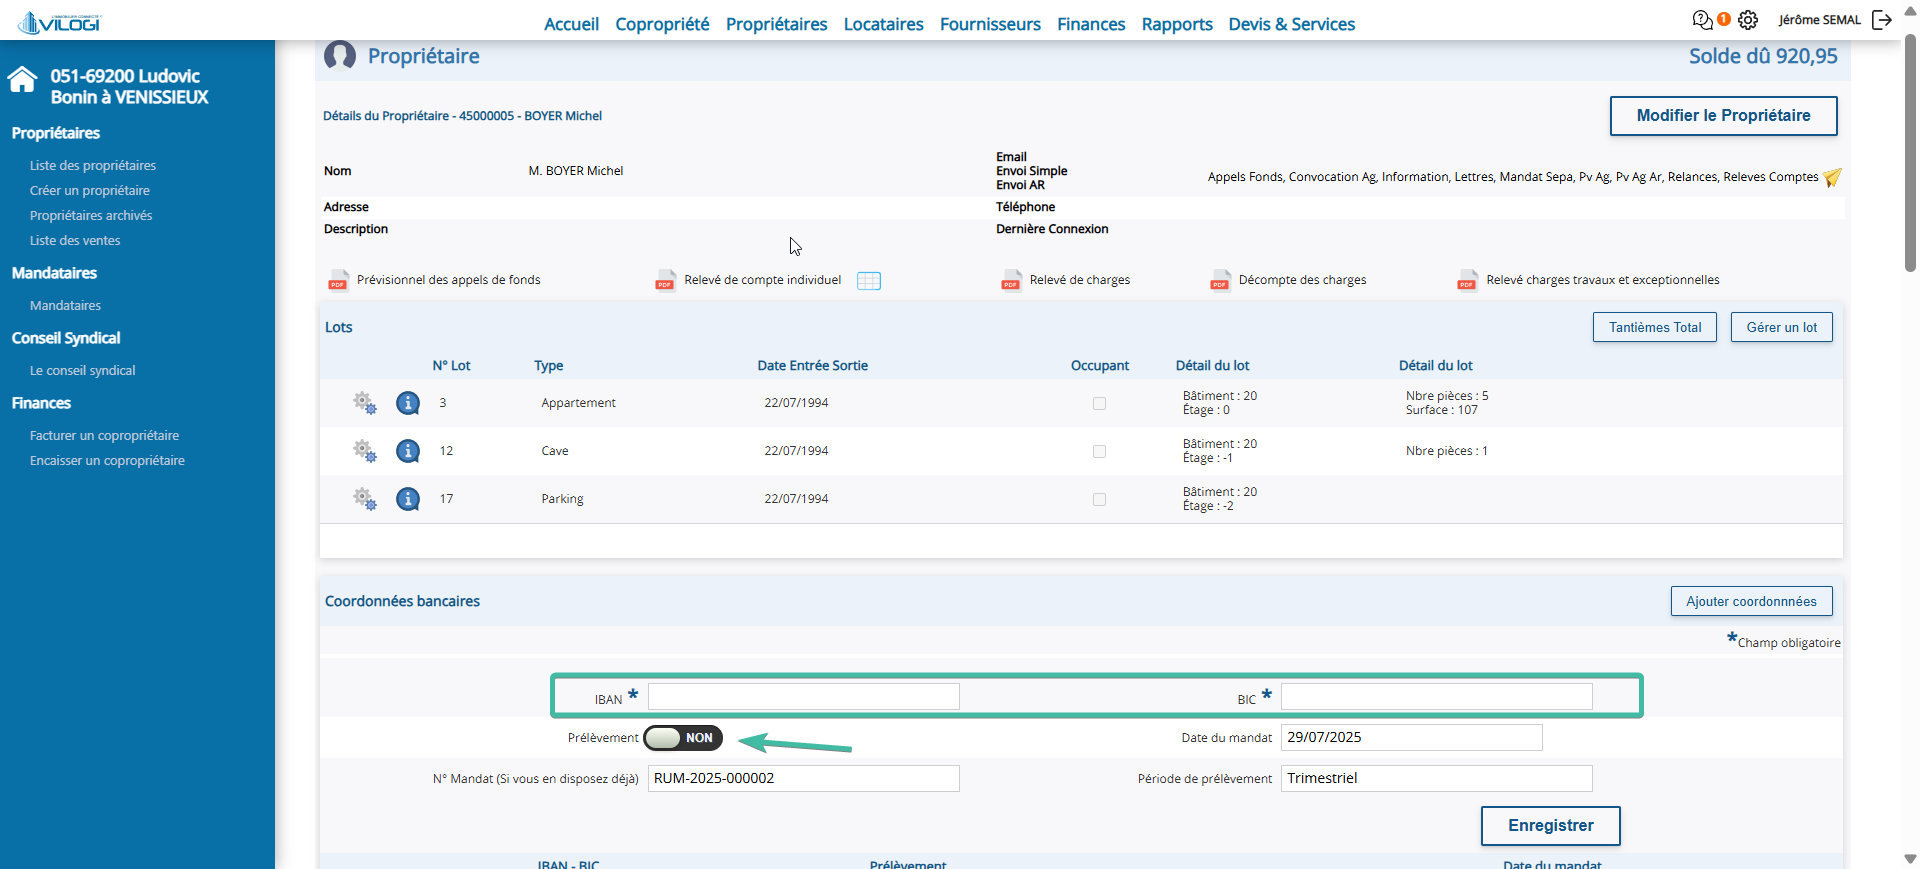
Task: Open the spreadsheet icon beside Relevé de compte individuel
Action: click(x=869, y=281)
